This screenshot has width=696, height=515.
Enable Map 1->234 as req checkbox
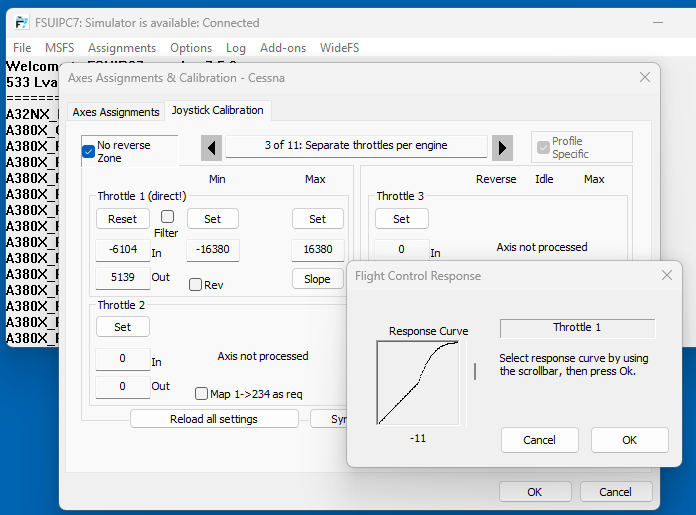click(202, 394)
